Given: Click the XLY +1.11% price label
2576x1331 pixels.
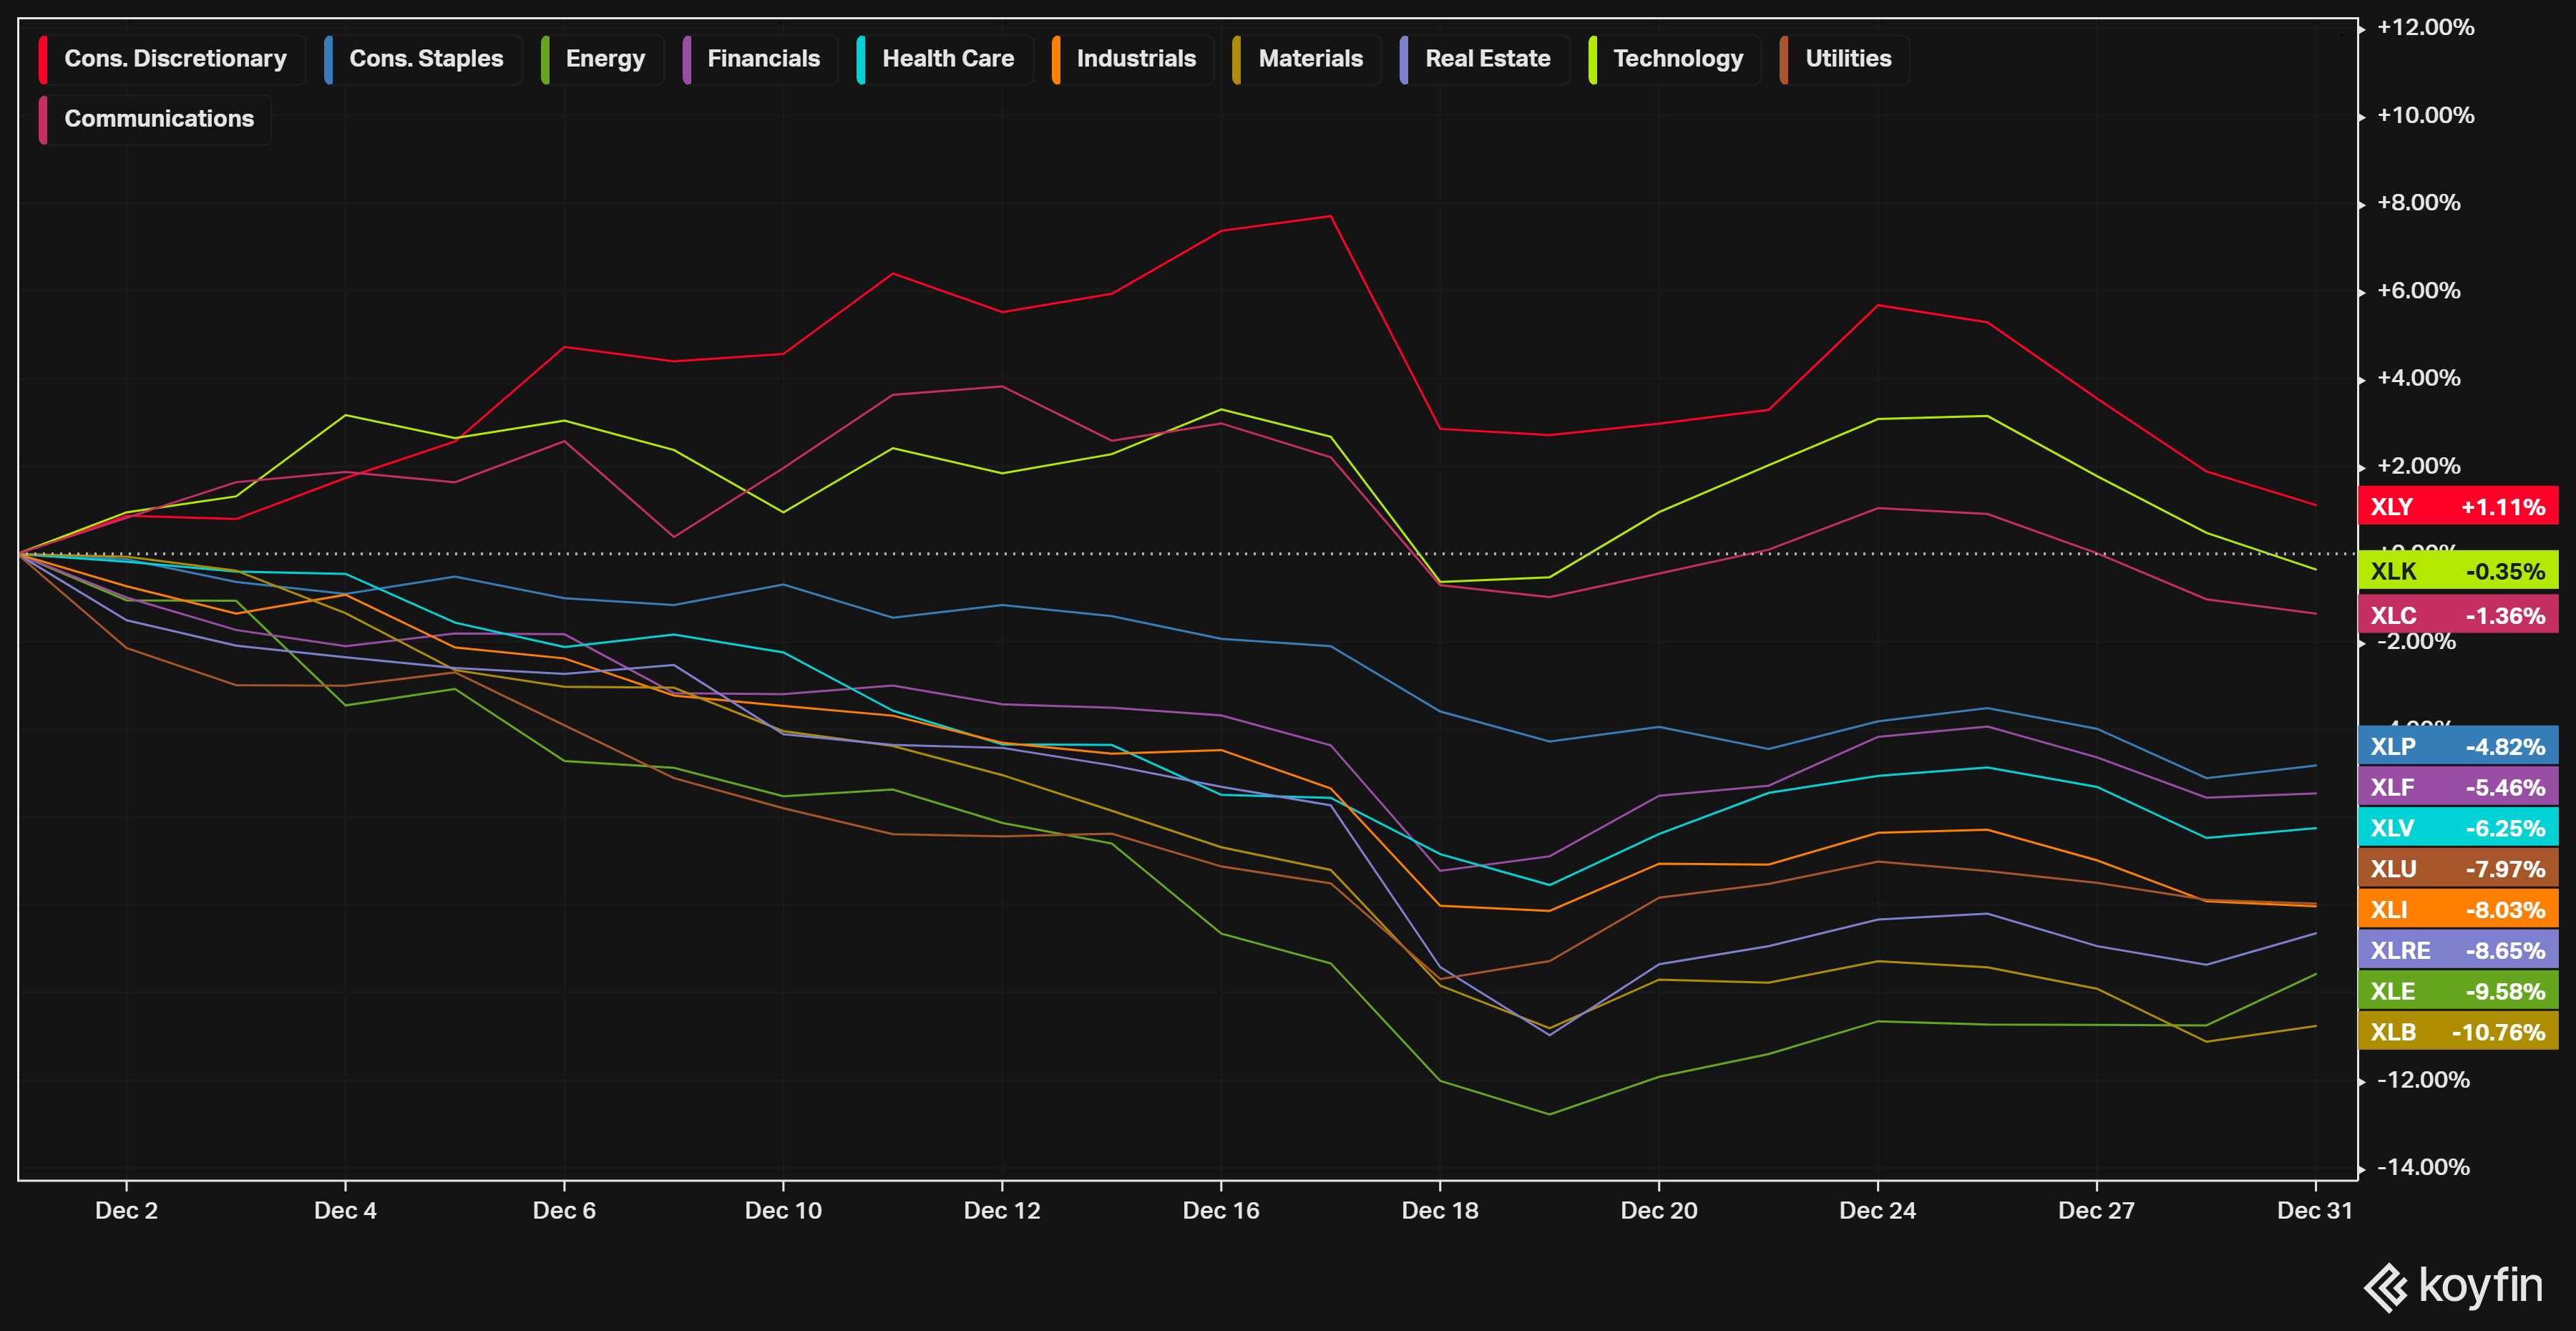Looking at the screenshot, I should point(2457,507).
